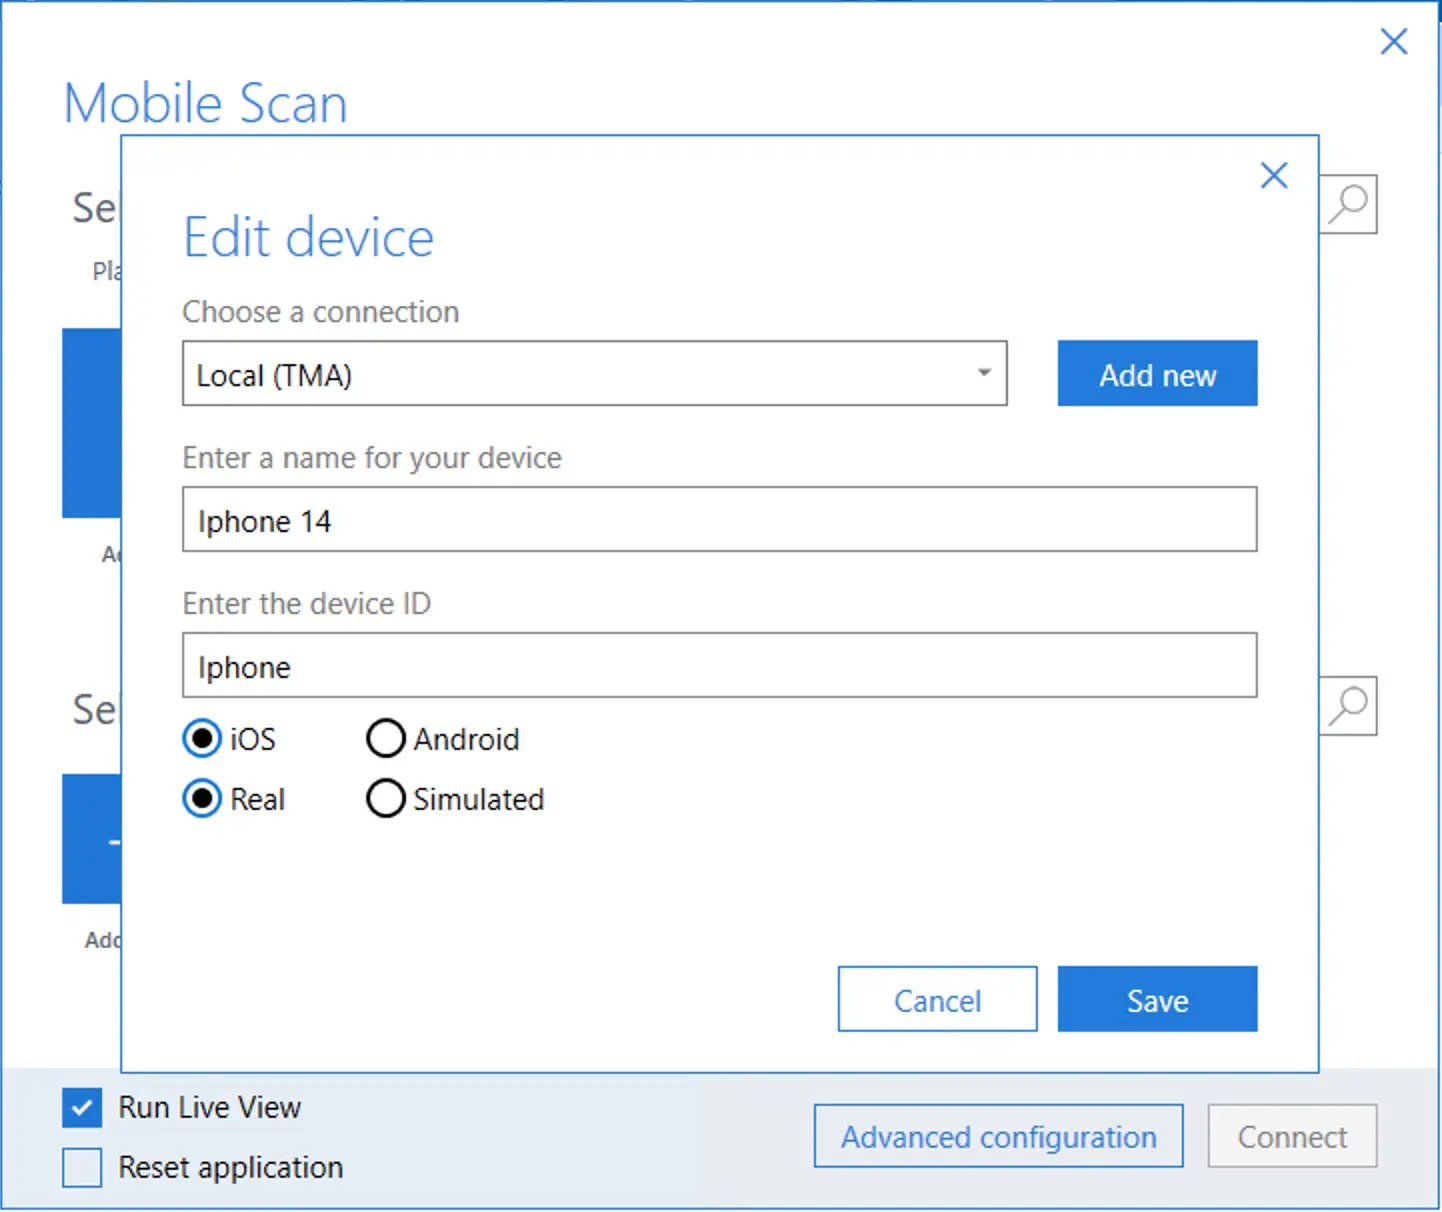Viewport: 1442px width, 1212px height.
Task: Focus the device name field containing Iphone 14
Action: [718, 520]
